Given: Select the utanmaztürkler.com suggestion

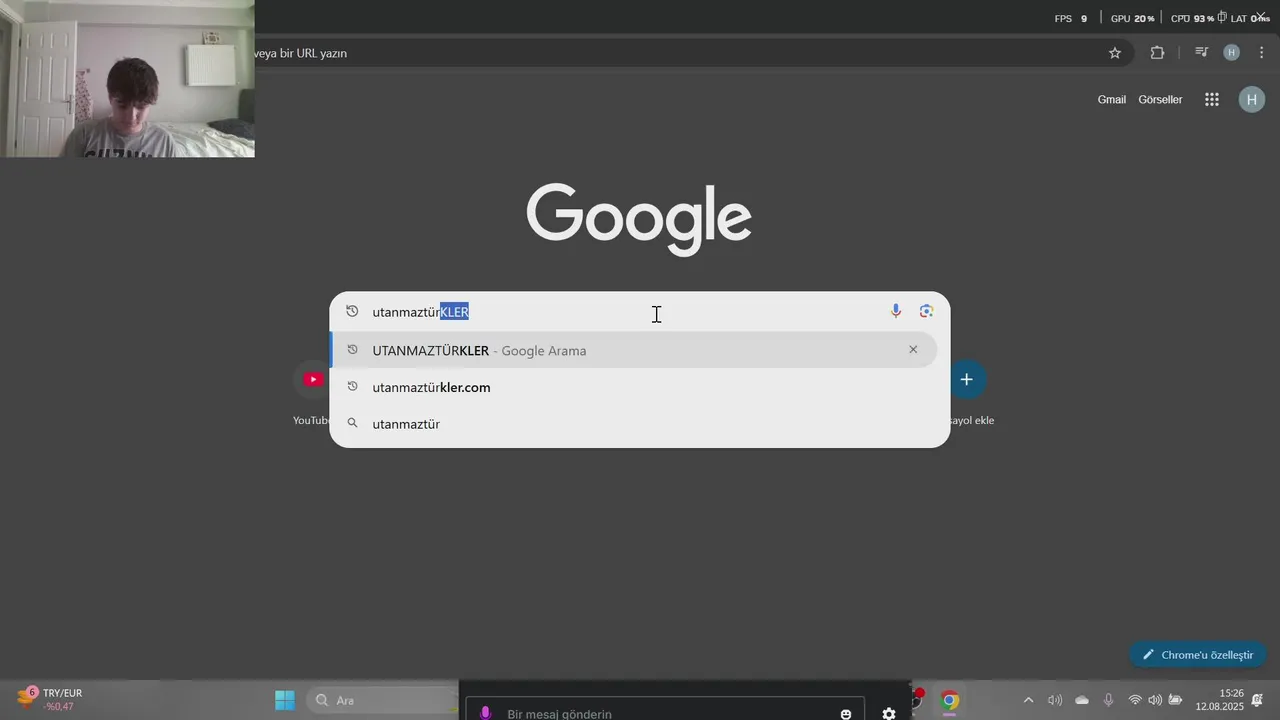Looking at the screenshot, I should (x=634, y=387).
